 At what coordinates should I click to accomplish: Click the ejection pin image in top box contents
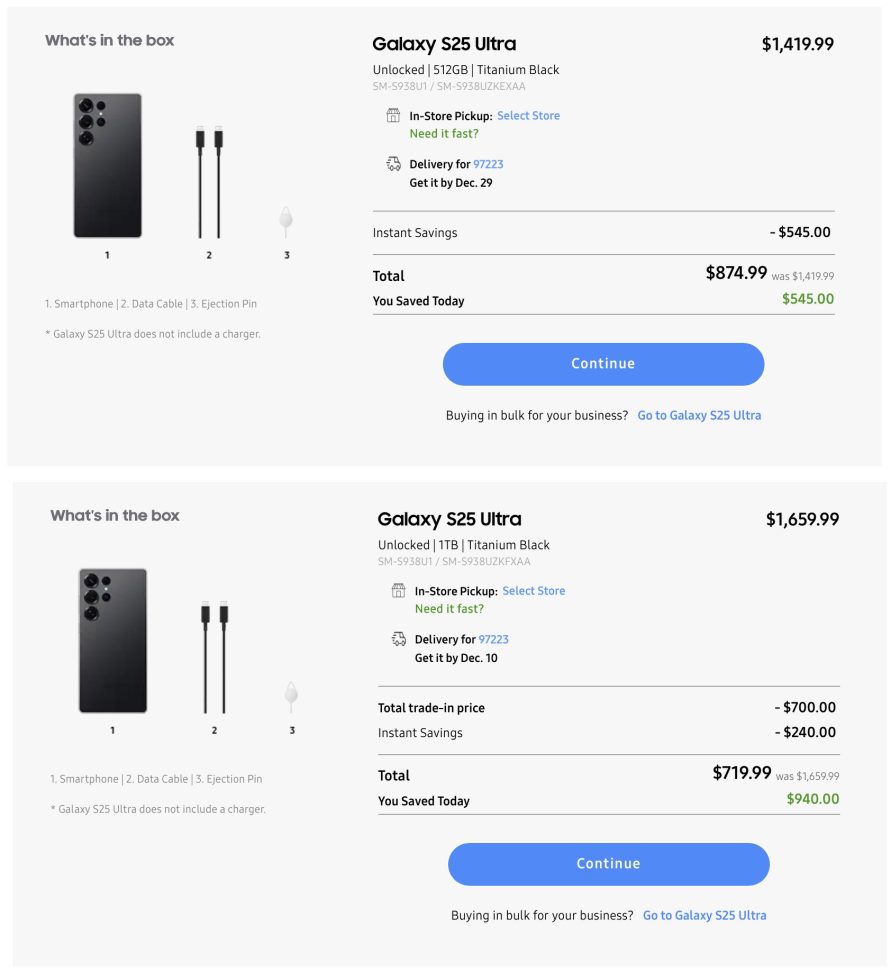(286, 220)
